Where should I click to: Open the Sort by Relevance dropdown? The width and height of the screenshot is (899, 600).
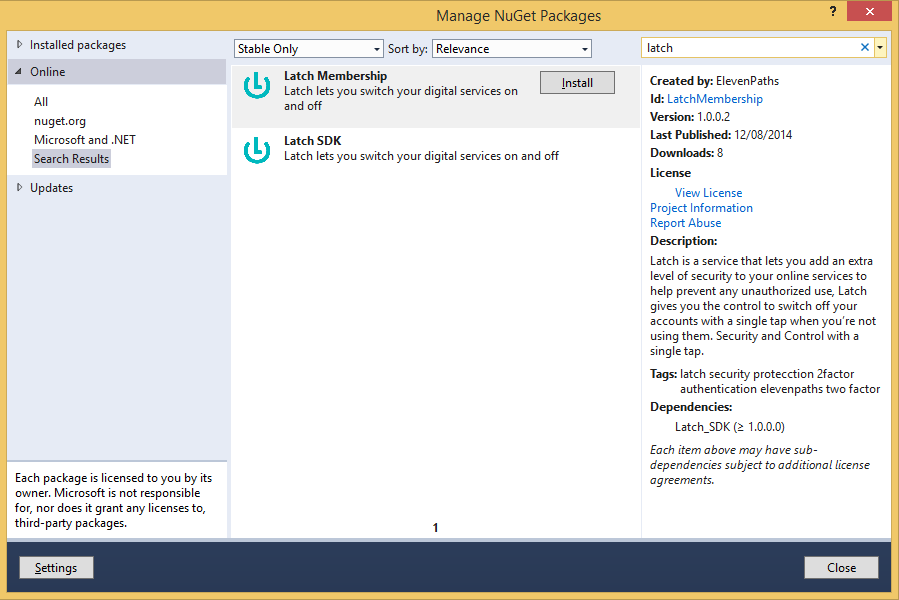511,49
